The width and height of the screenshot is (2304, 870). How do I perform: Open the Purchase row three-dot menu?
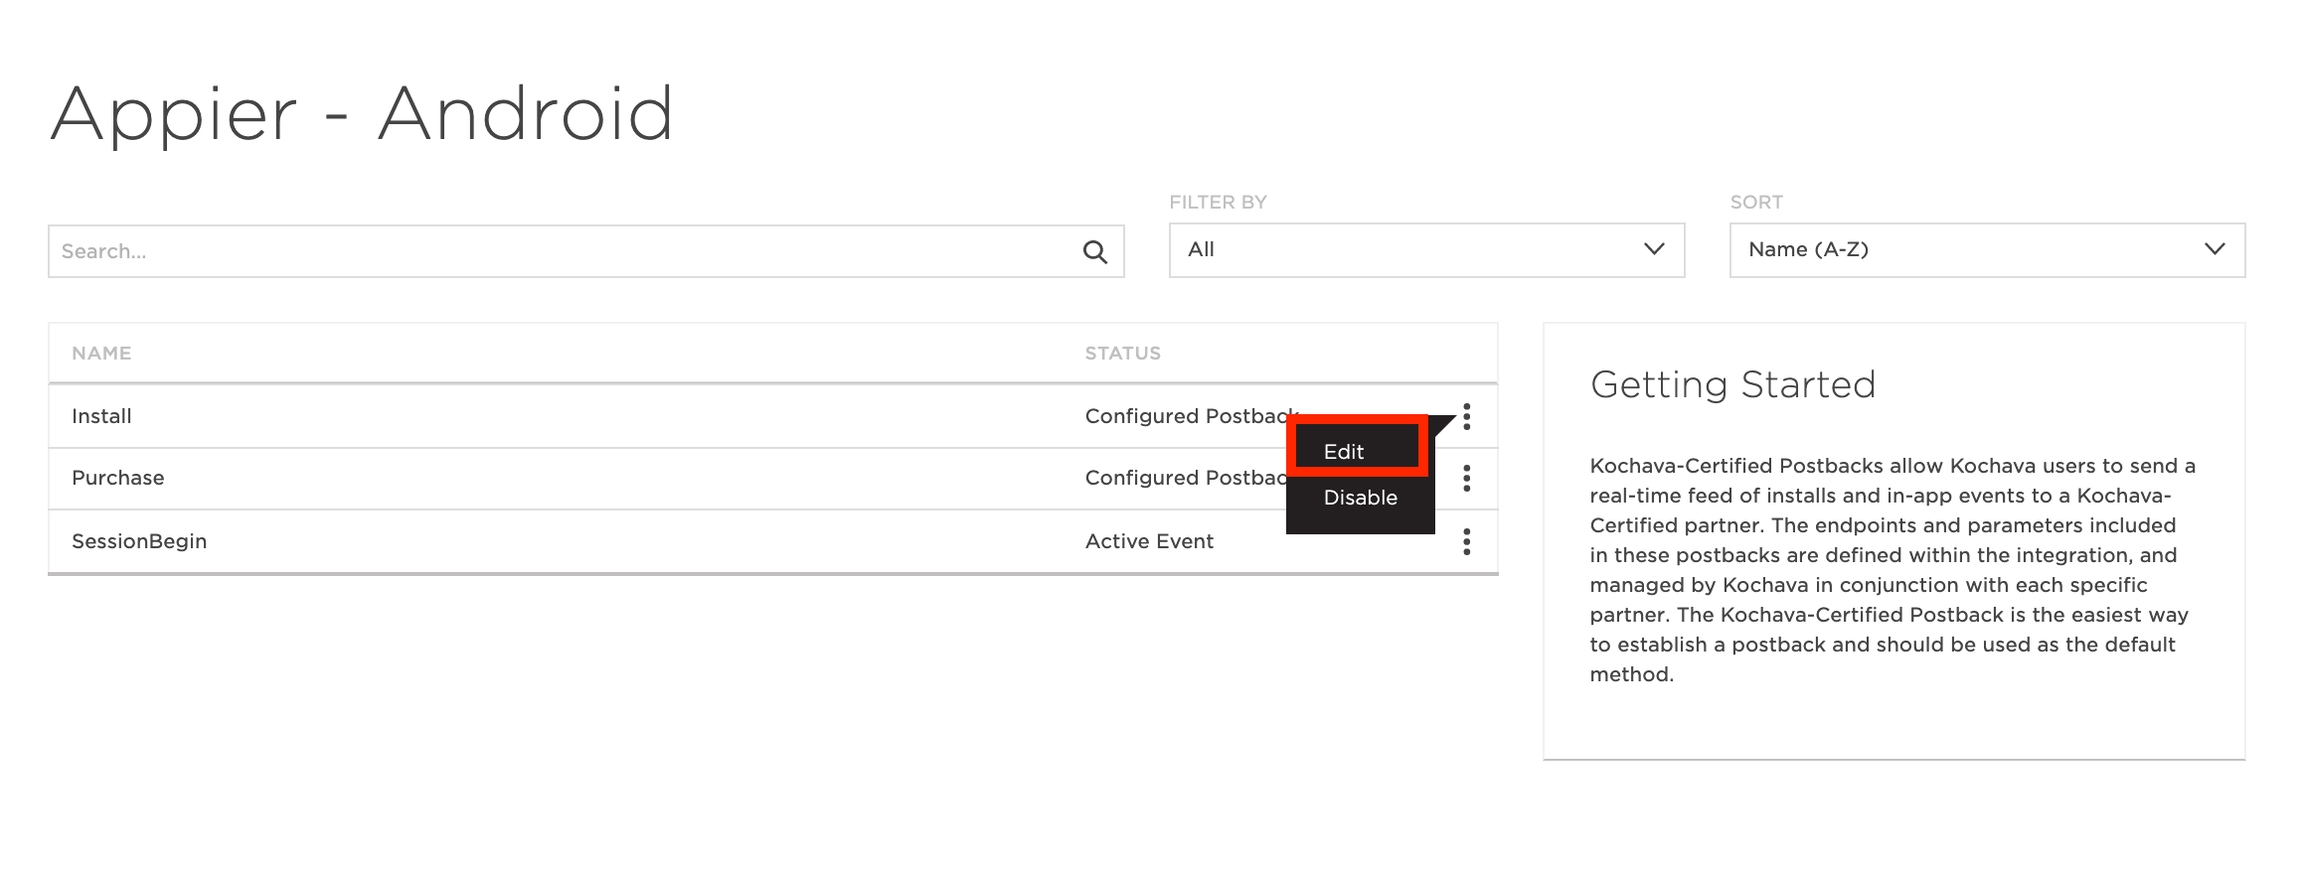[x=1466, y=479]
